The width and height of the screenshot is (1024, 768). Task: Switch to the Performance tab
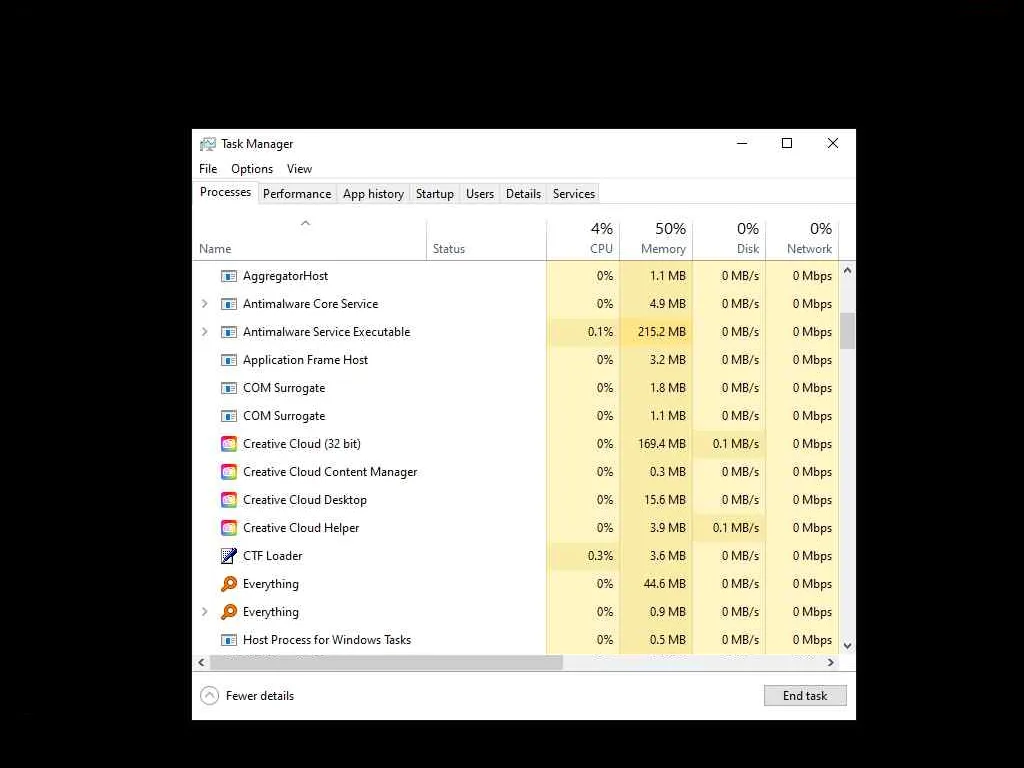(297, 194)
